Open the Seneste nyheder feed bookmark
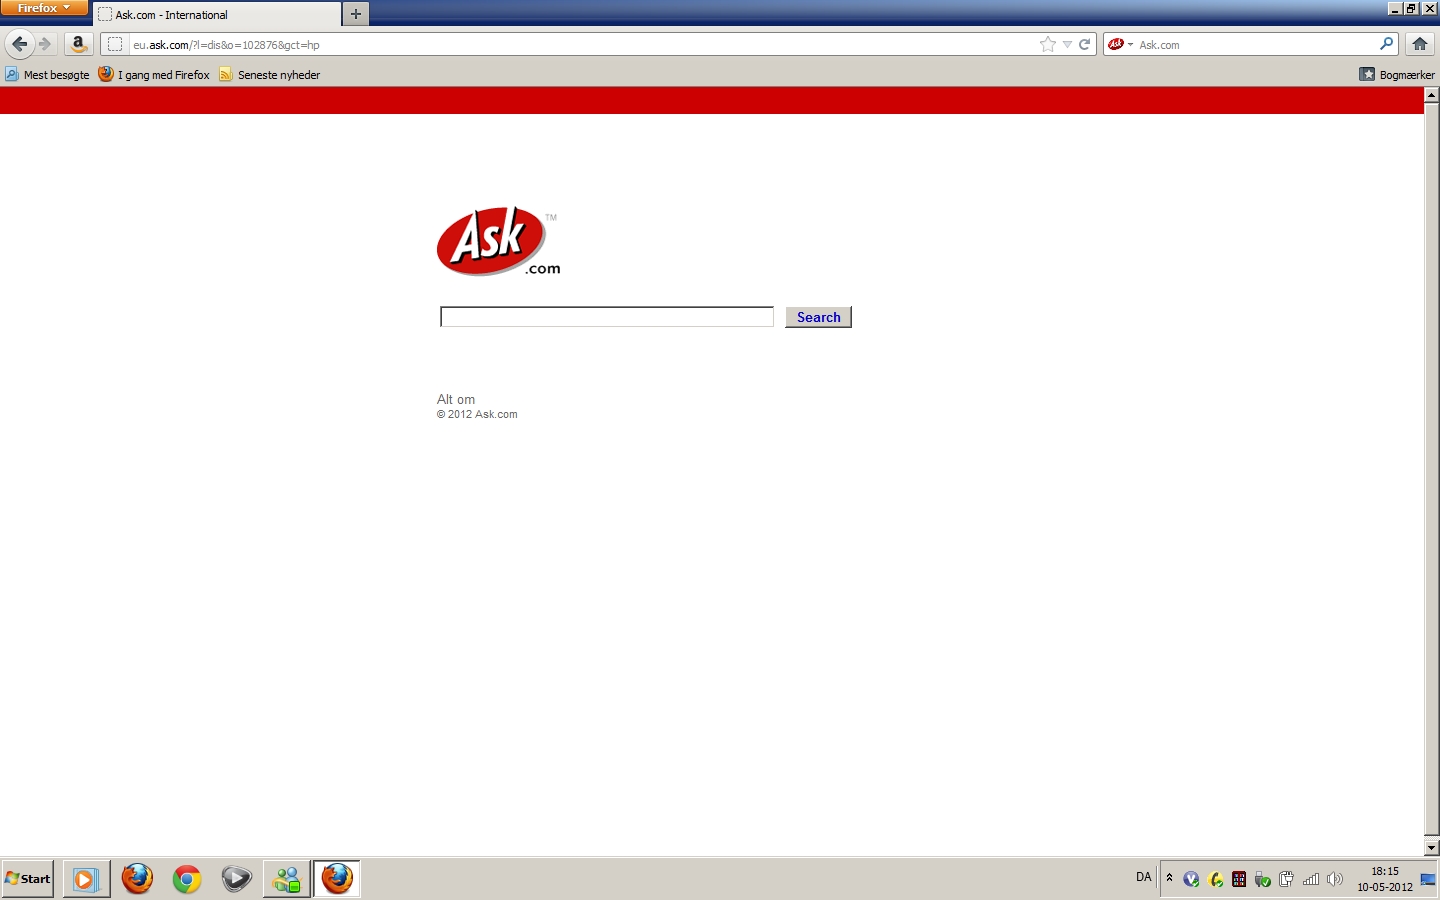This screenshot has height=900, width=1440. 270,75
